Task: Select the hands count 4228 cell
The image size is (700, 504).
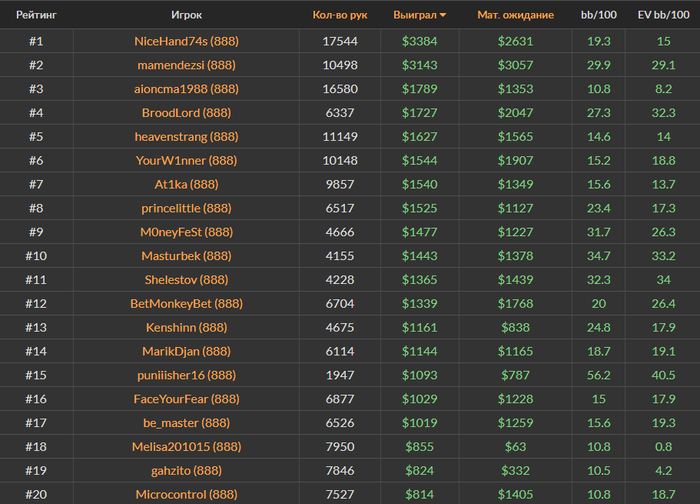Action: click(x=340, y=280)
